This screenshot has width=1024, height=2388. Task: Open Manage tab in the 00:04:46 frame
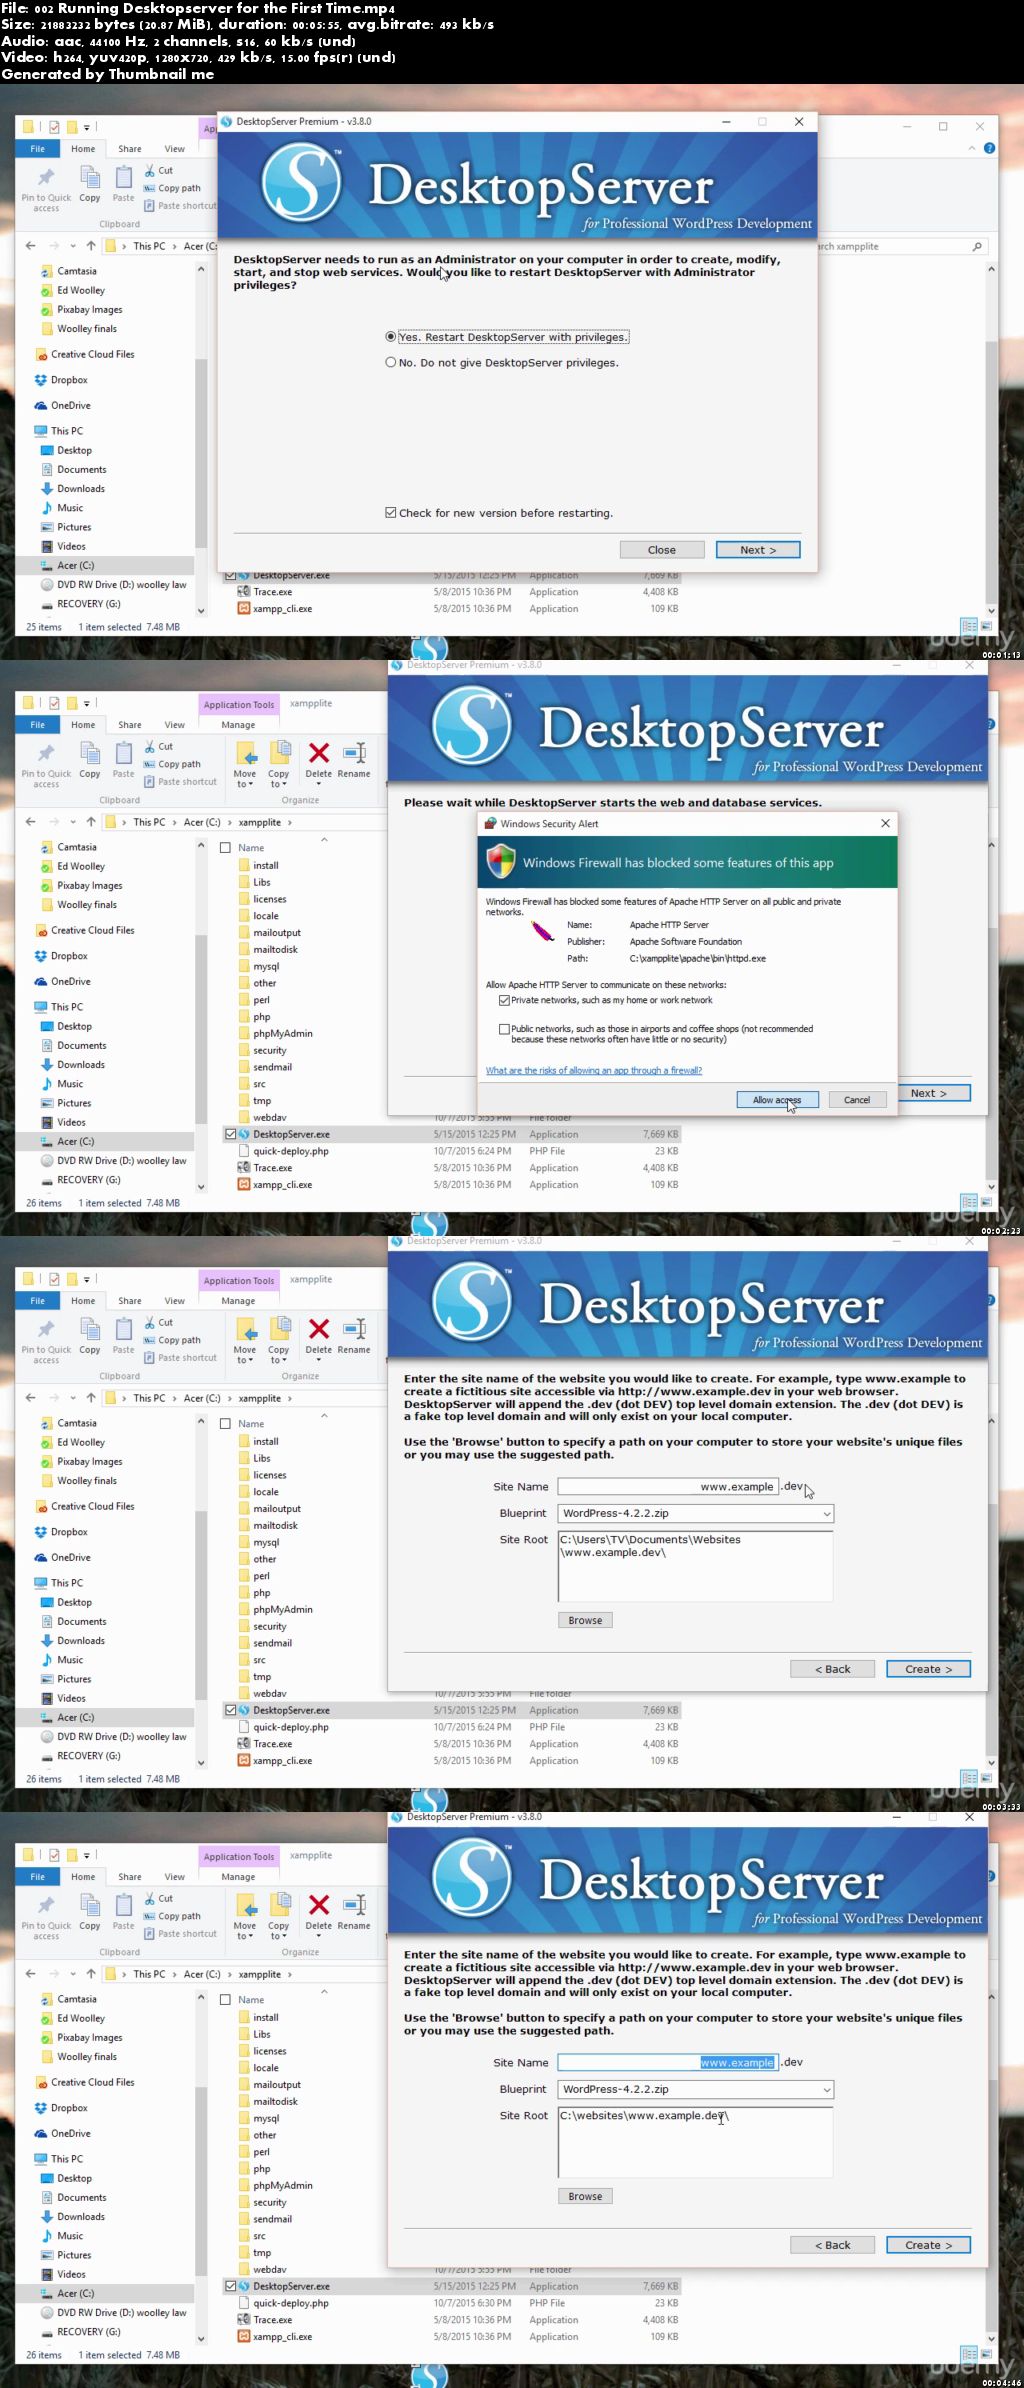(238, 1877)
